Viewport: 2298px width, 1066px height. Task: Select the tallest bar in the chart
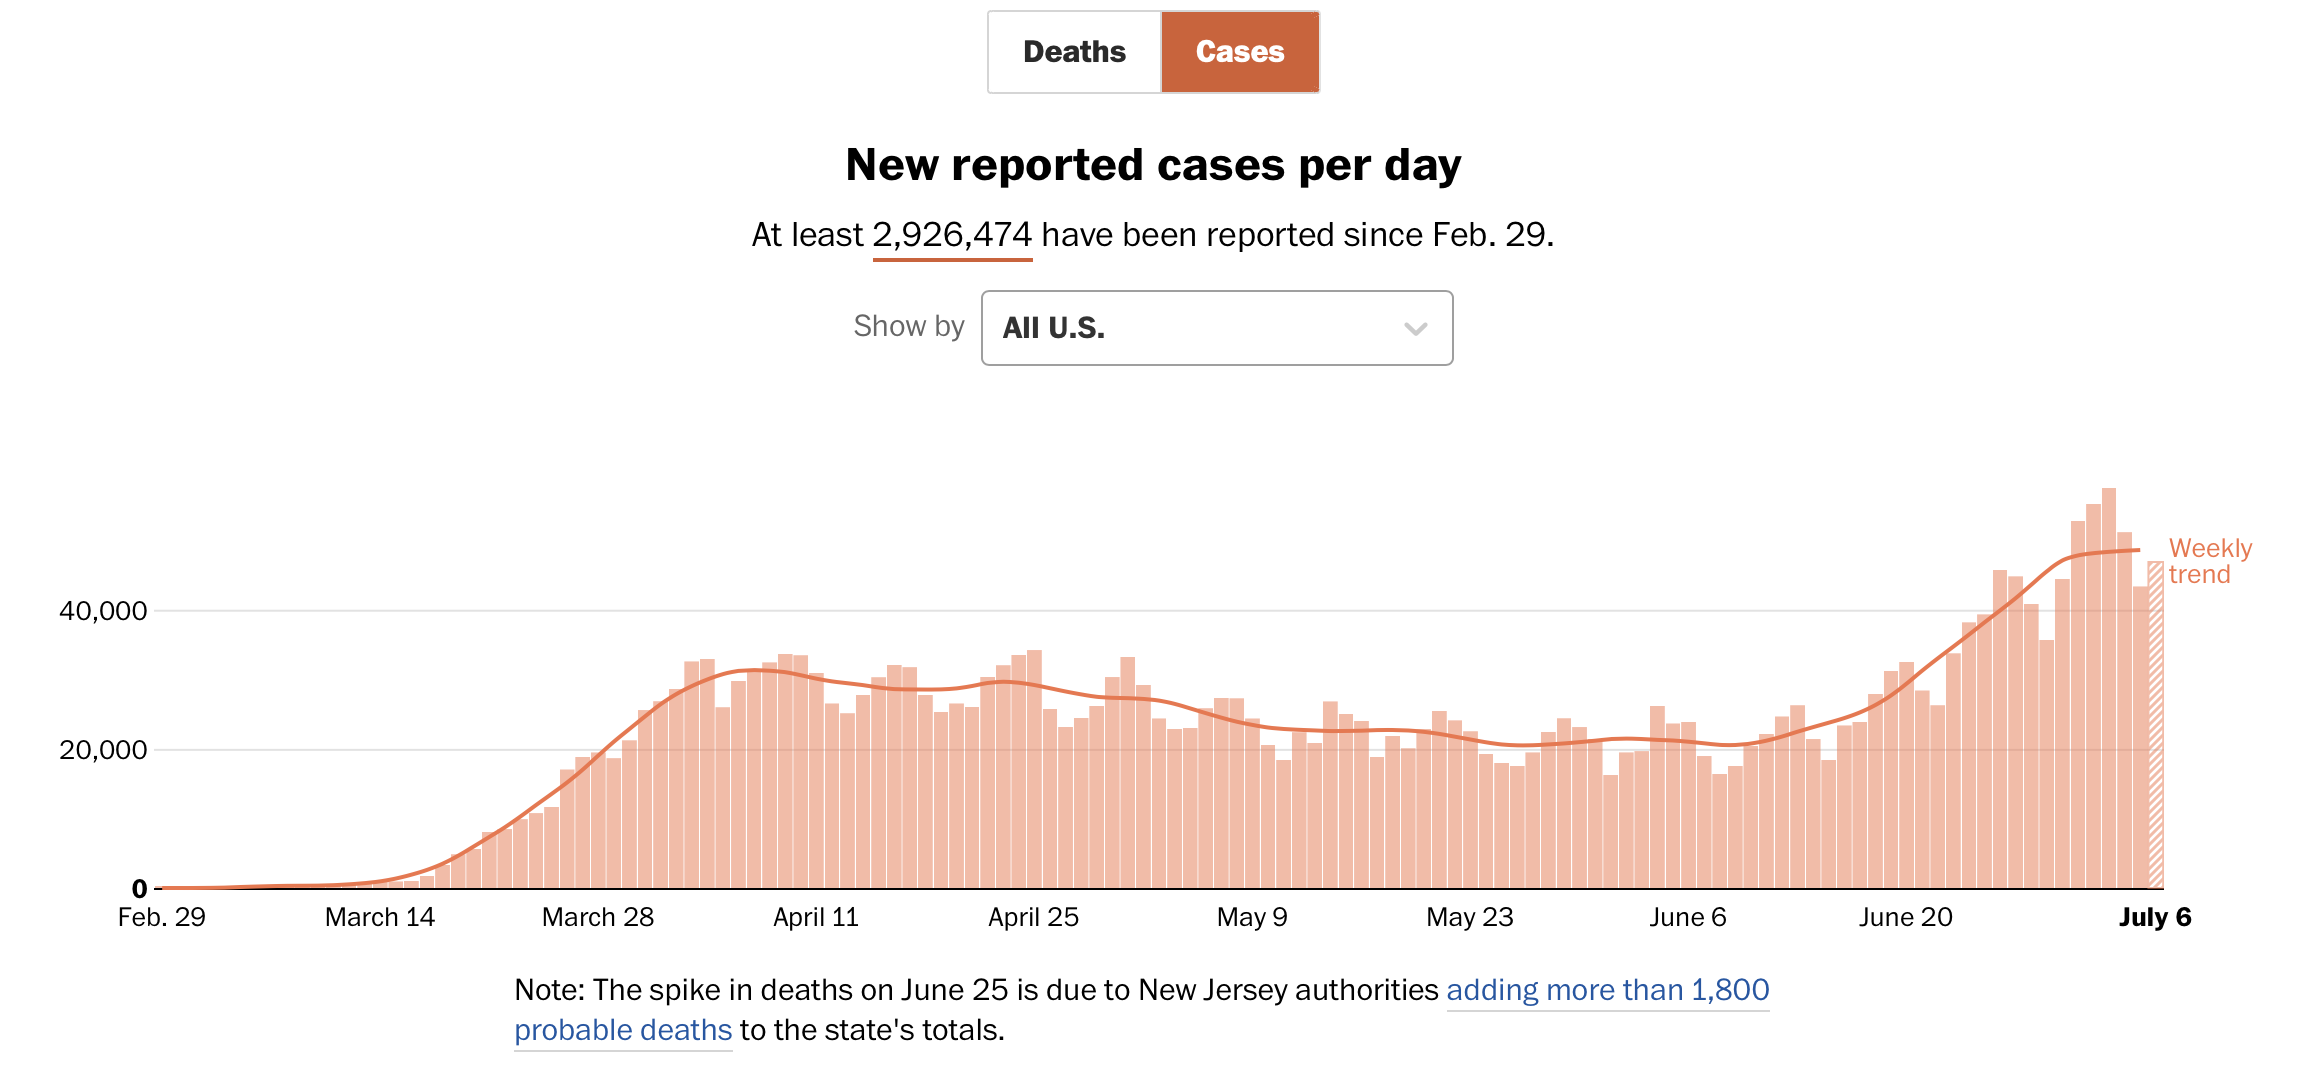2108,688
